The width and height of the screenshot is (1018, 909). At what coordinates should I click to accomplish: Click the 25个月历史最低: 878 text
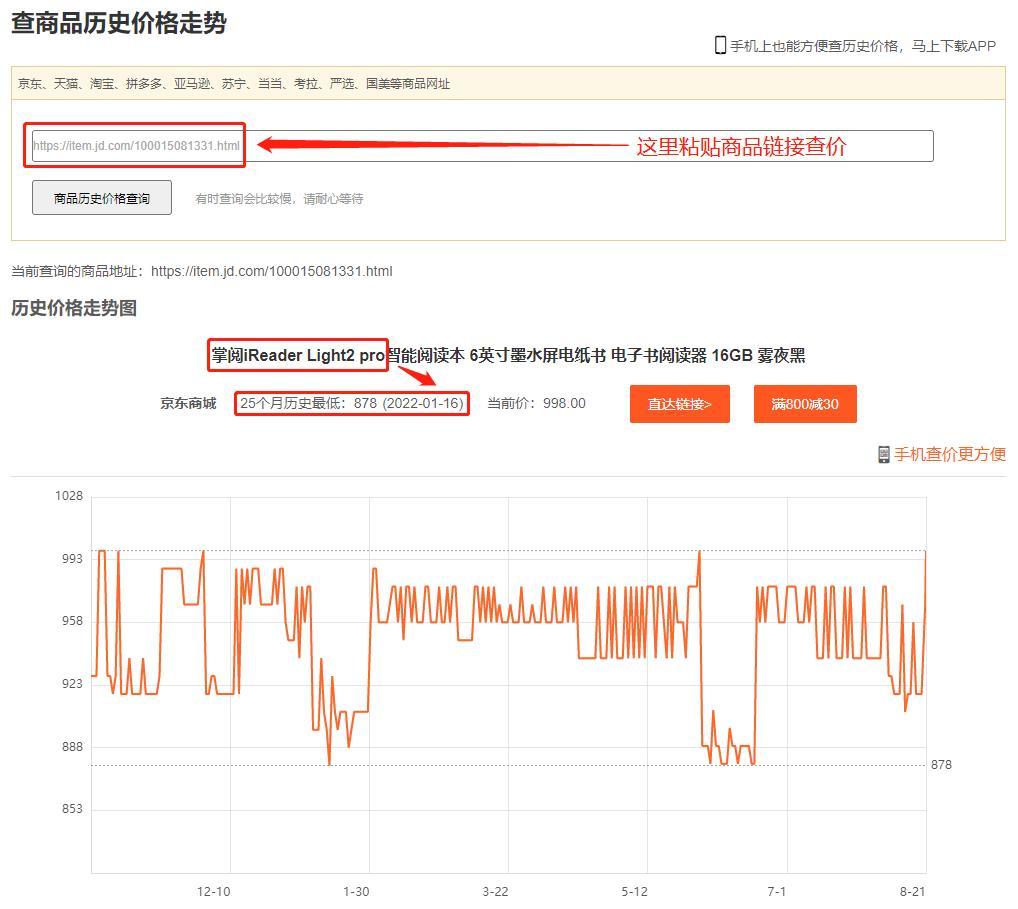click(352, 403)
